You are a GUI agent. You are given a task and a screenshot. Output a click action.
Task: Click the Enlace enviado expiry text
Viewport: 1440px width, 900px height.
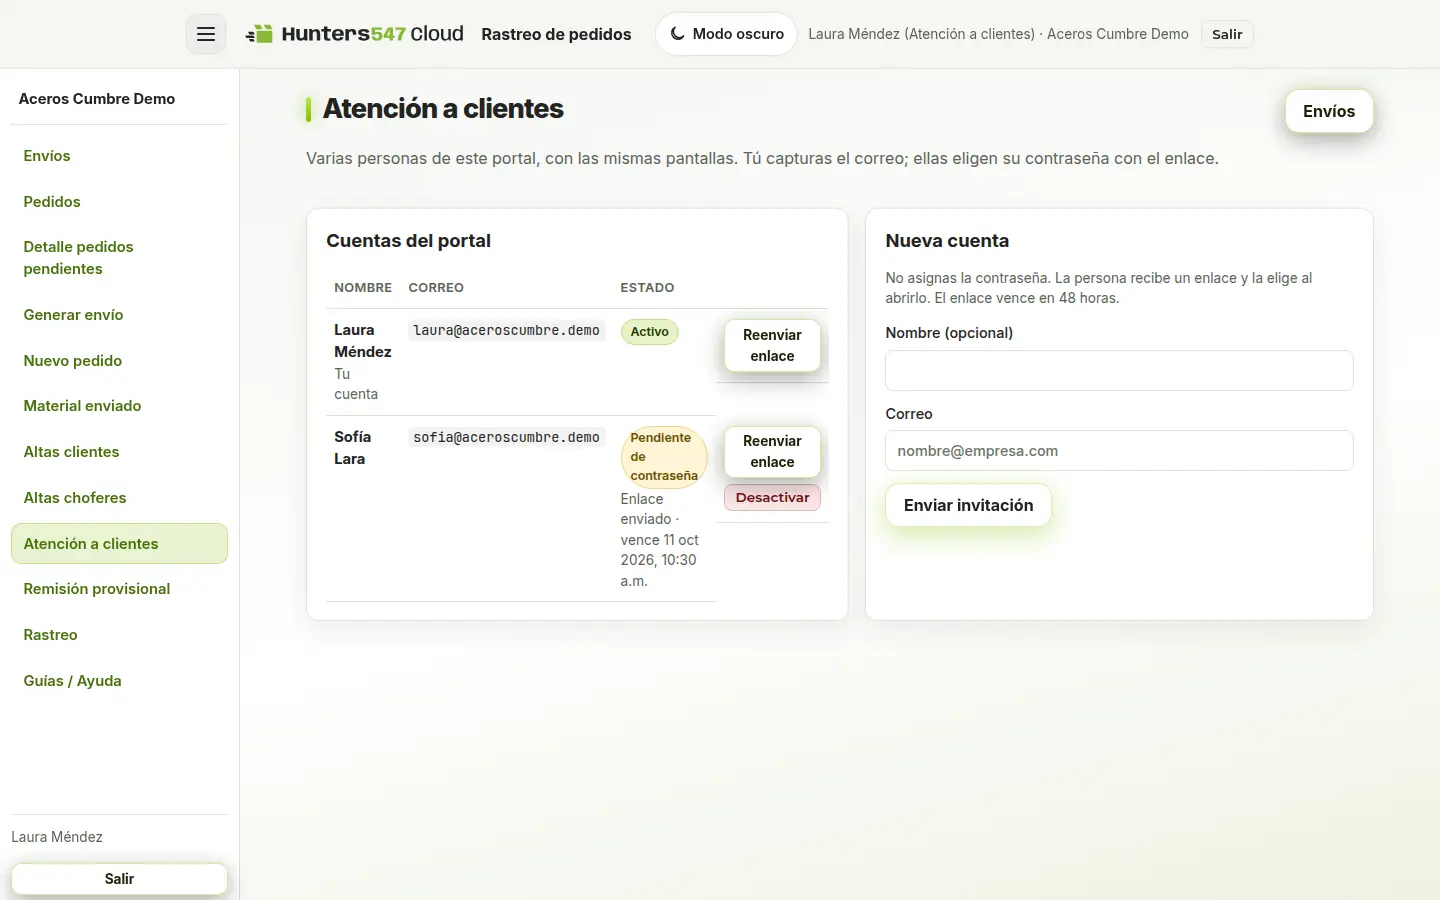pos(660,540)
